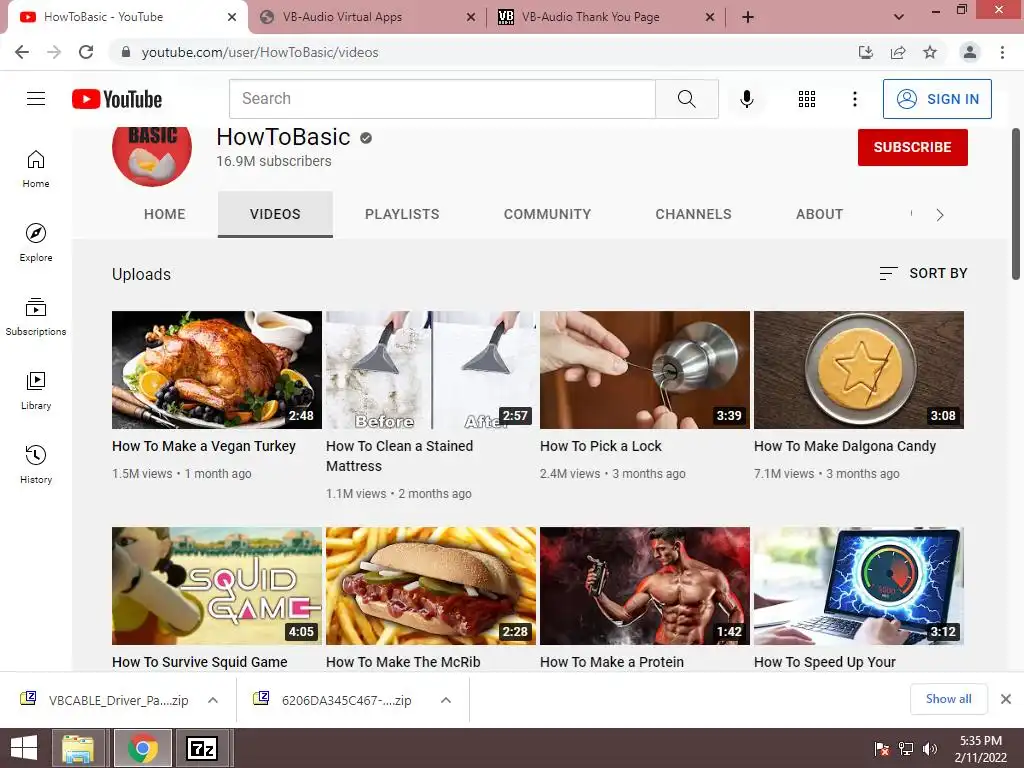Open Library in the sidebar
This screenshot has width=1024, height=768.
pos(36,391)
